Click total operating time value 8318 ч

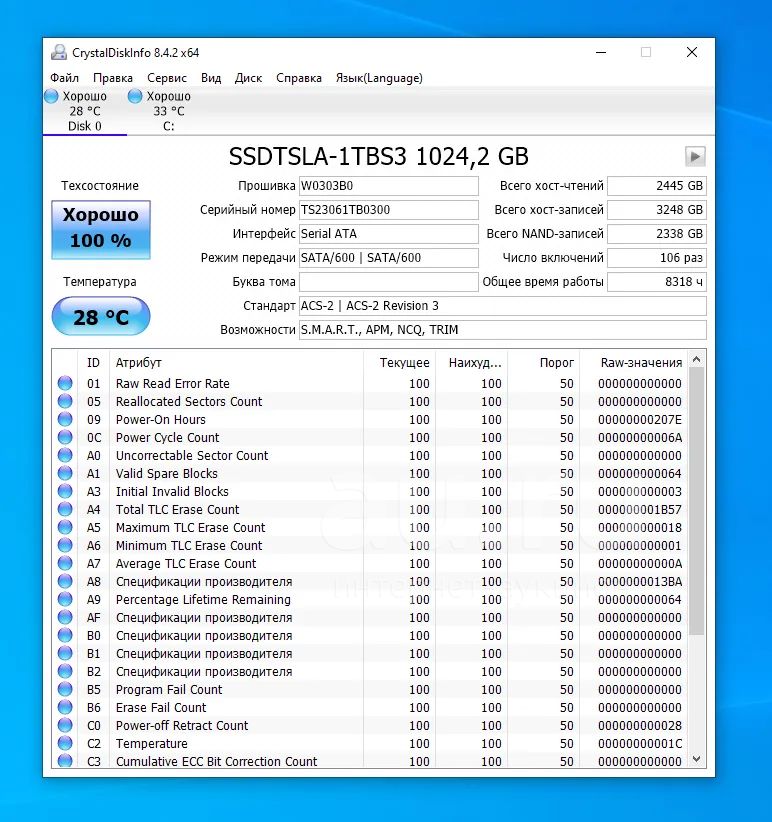[x=657, y=282]
